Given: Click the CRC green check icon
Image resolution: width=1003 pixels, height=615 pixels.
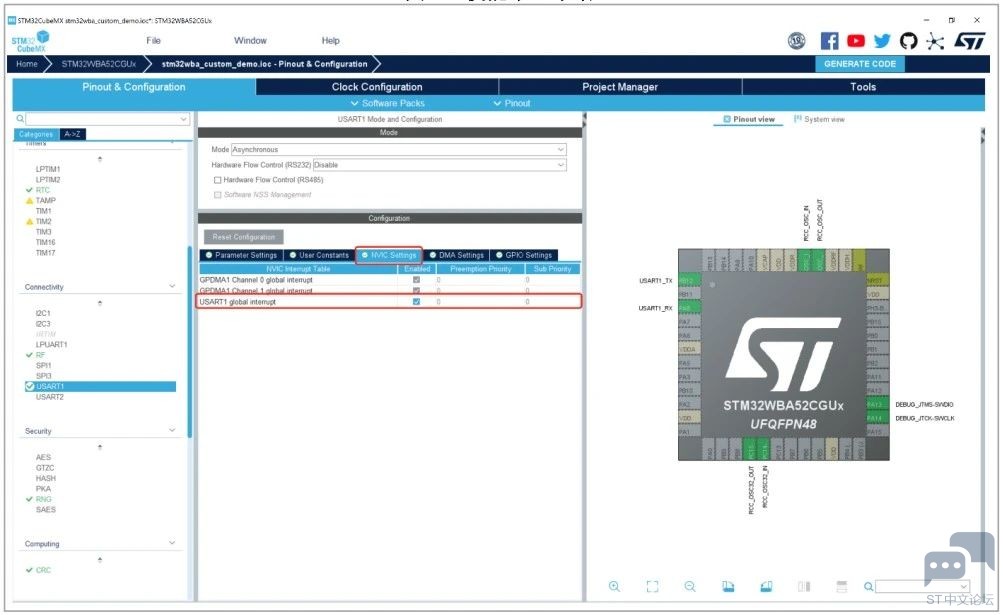Looking at the screenshot, I should 29,570.
